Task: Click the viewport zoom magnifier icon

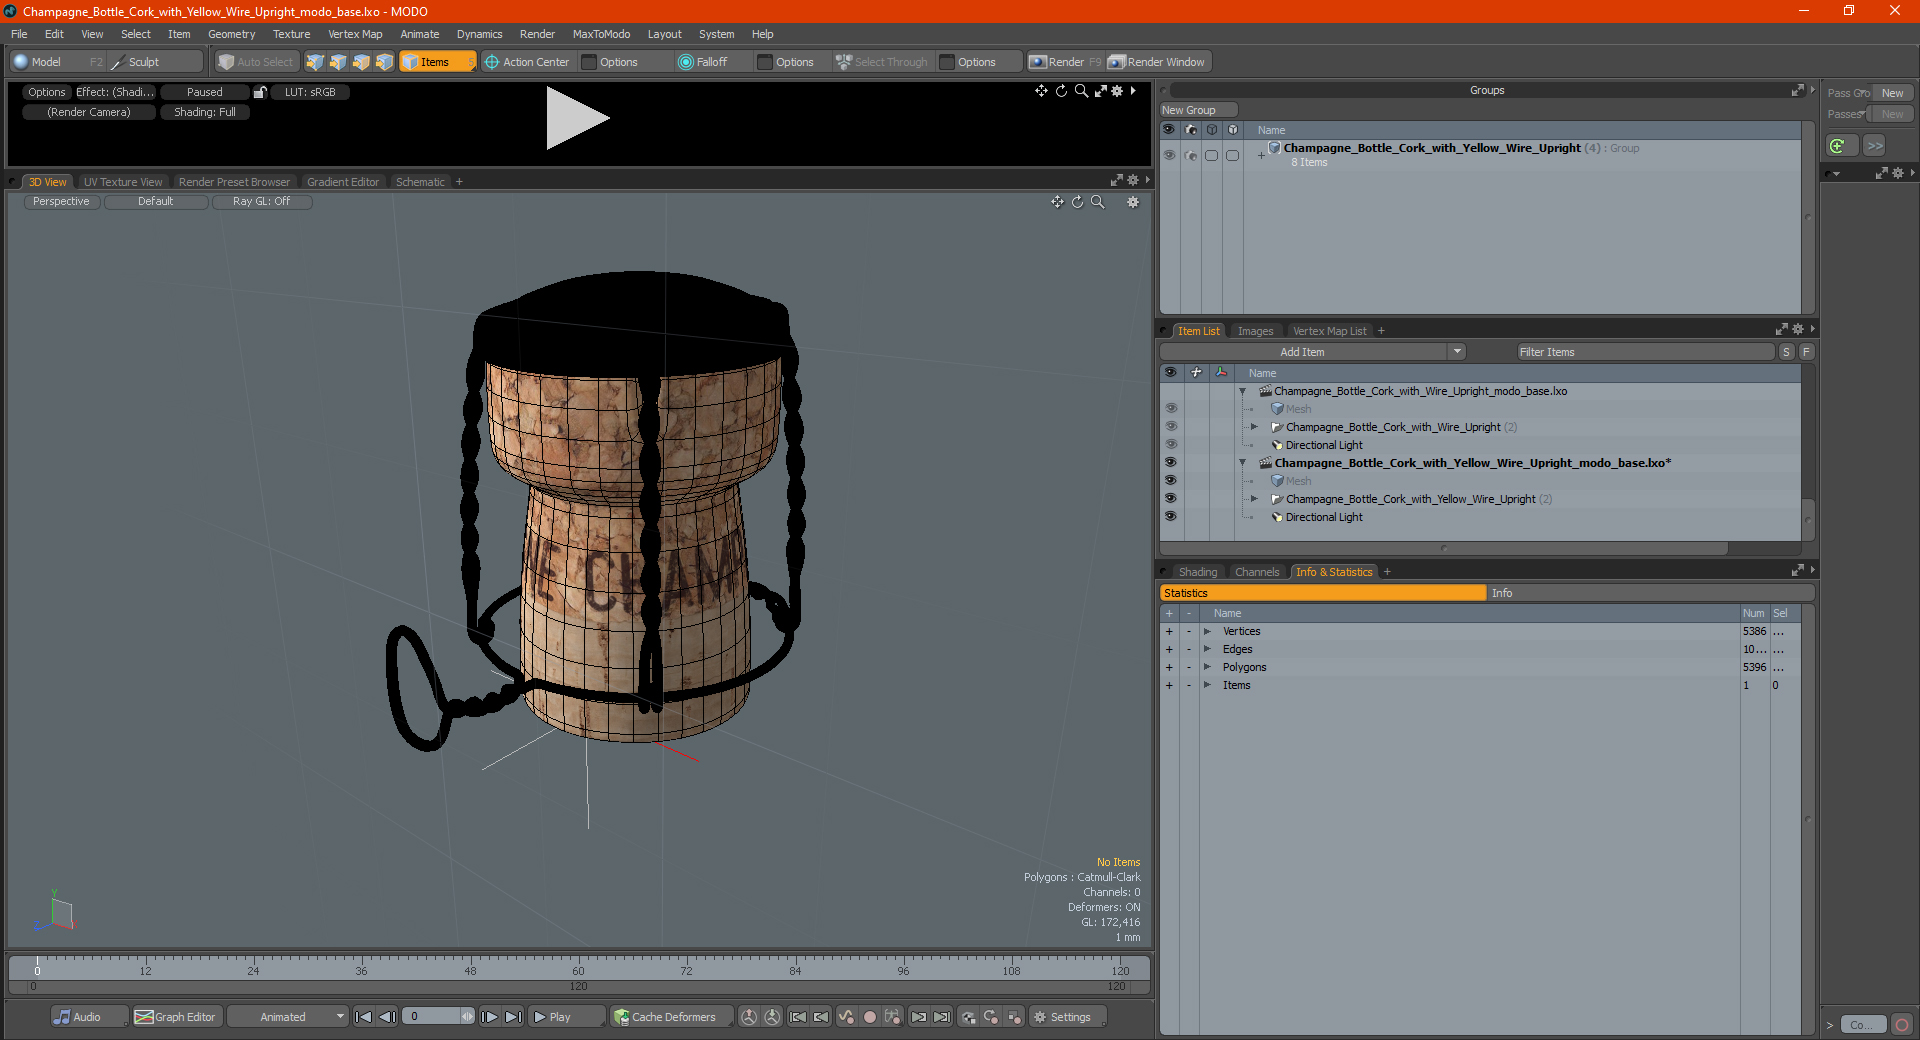Action: coord(1098,202)
